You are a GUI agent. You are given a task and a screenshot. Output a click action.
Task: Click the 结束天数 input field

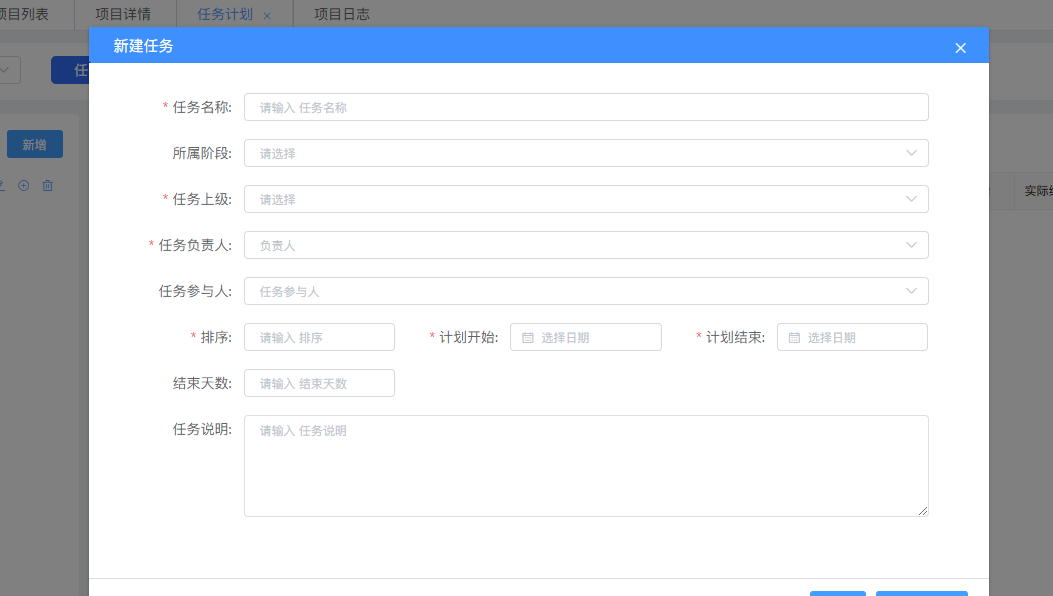click(320, 383)
